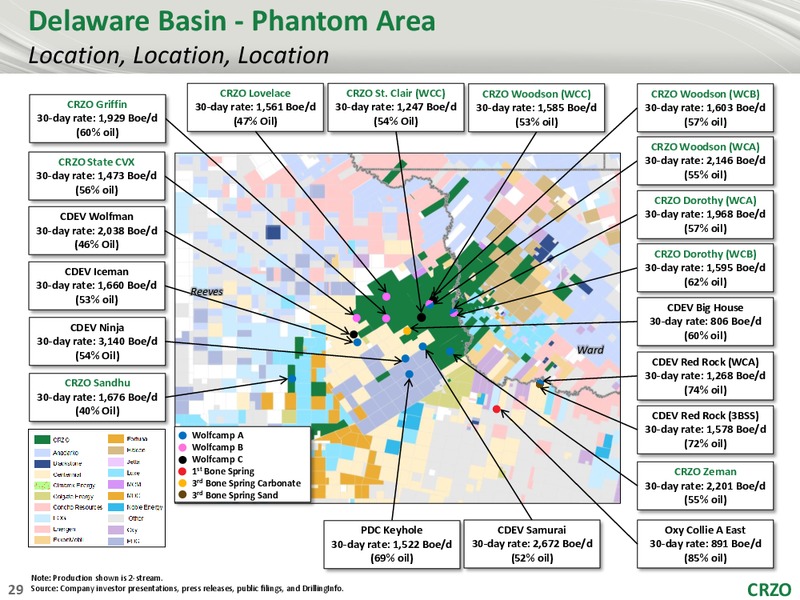Select the CRZO Griffin pink well marker on map
Image resolution: width=800 pixels, height=600 pixels.
386,318
